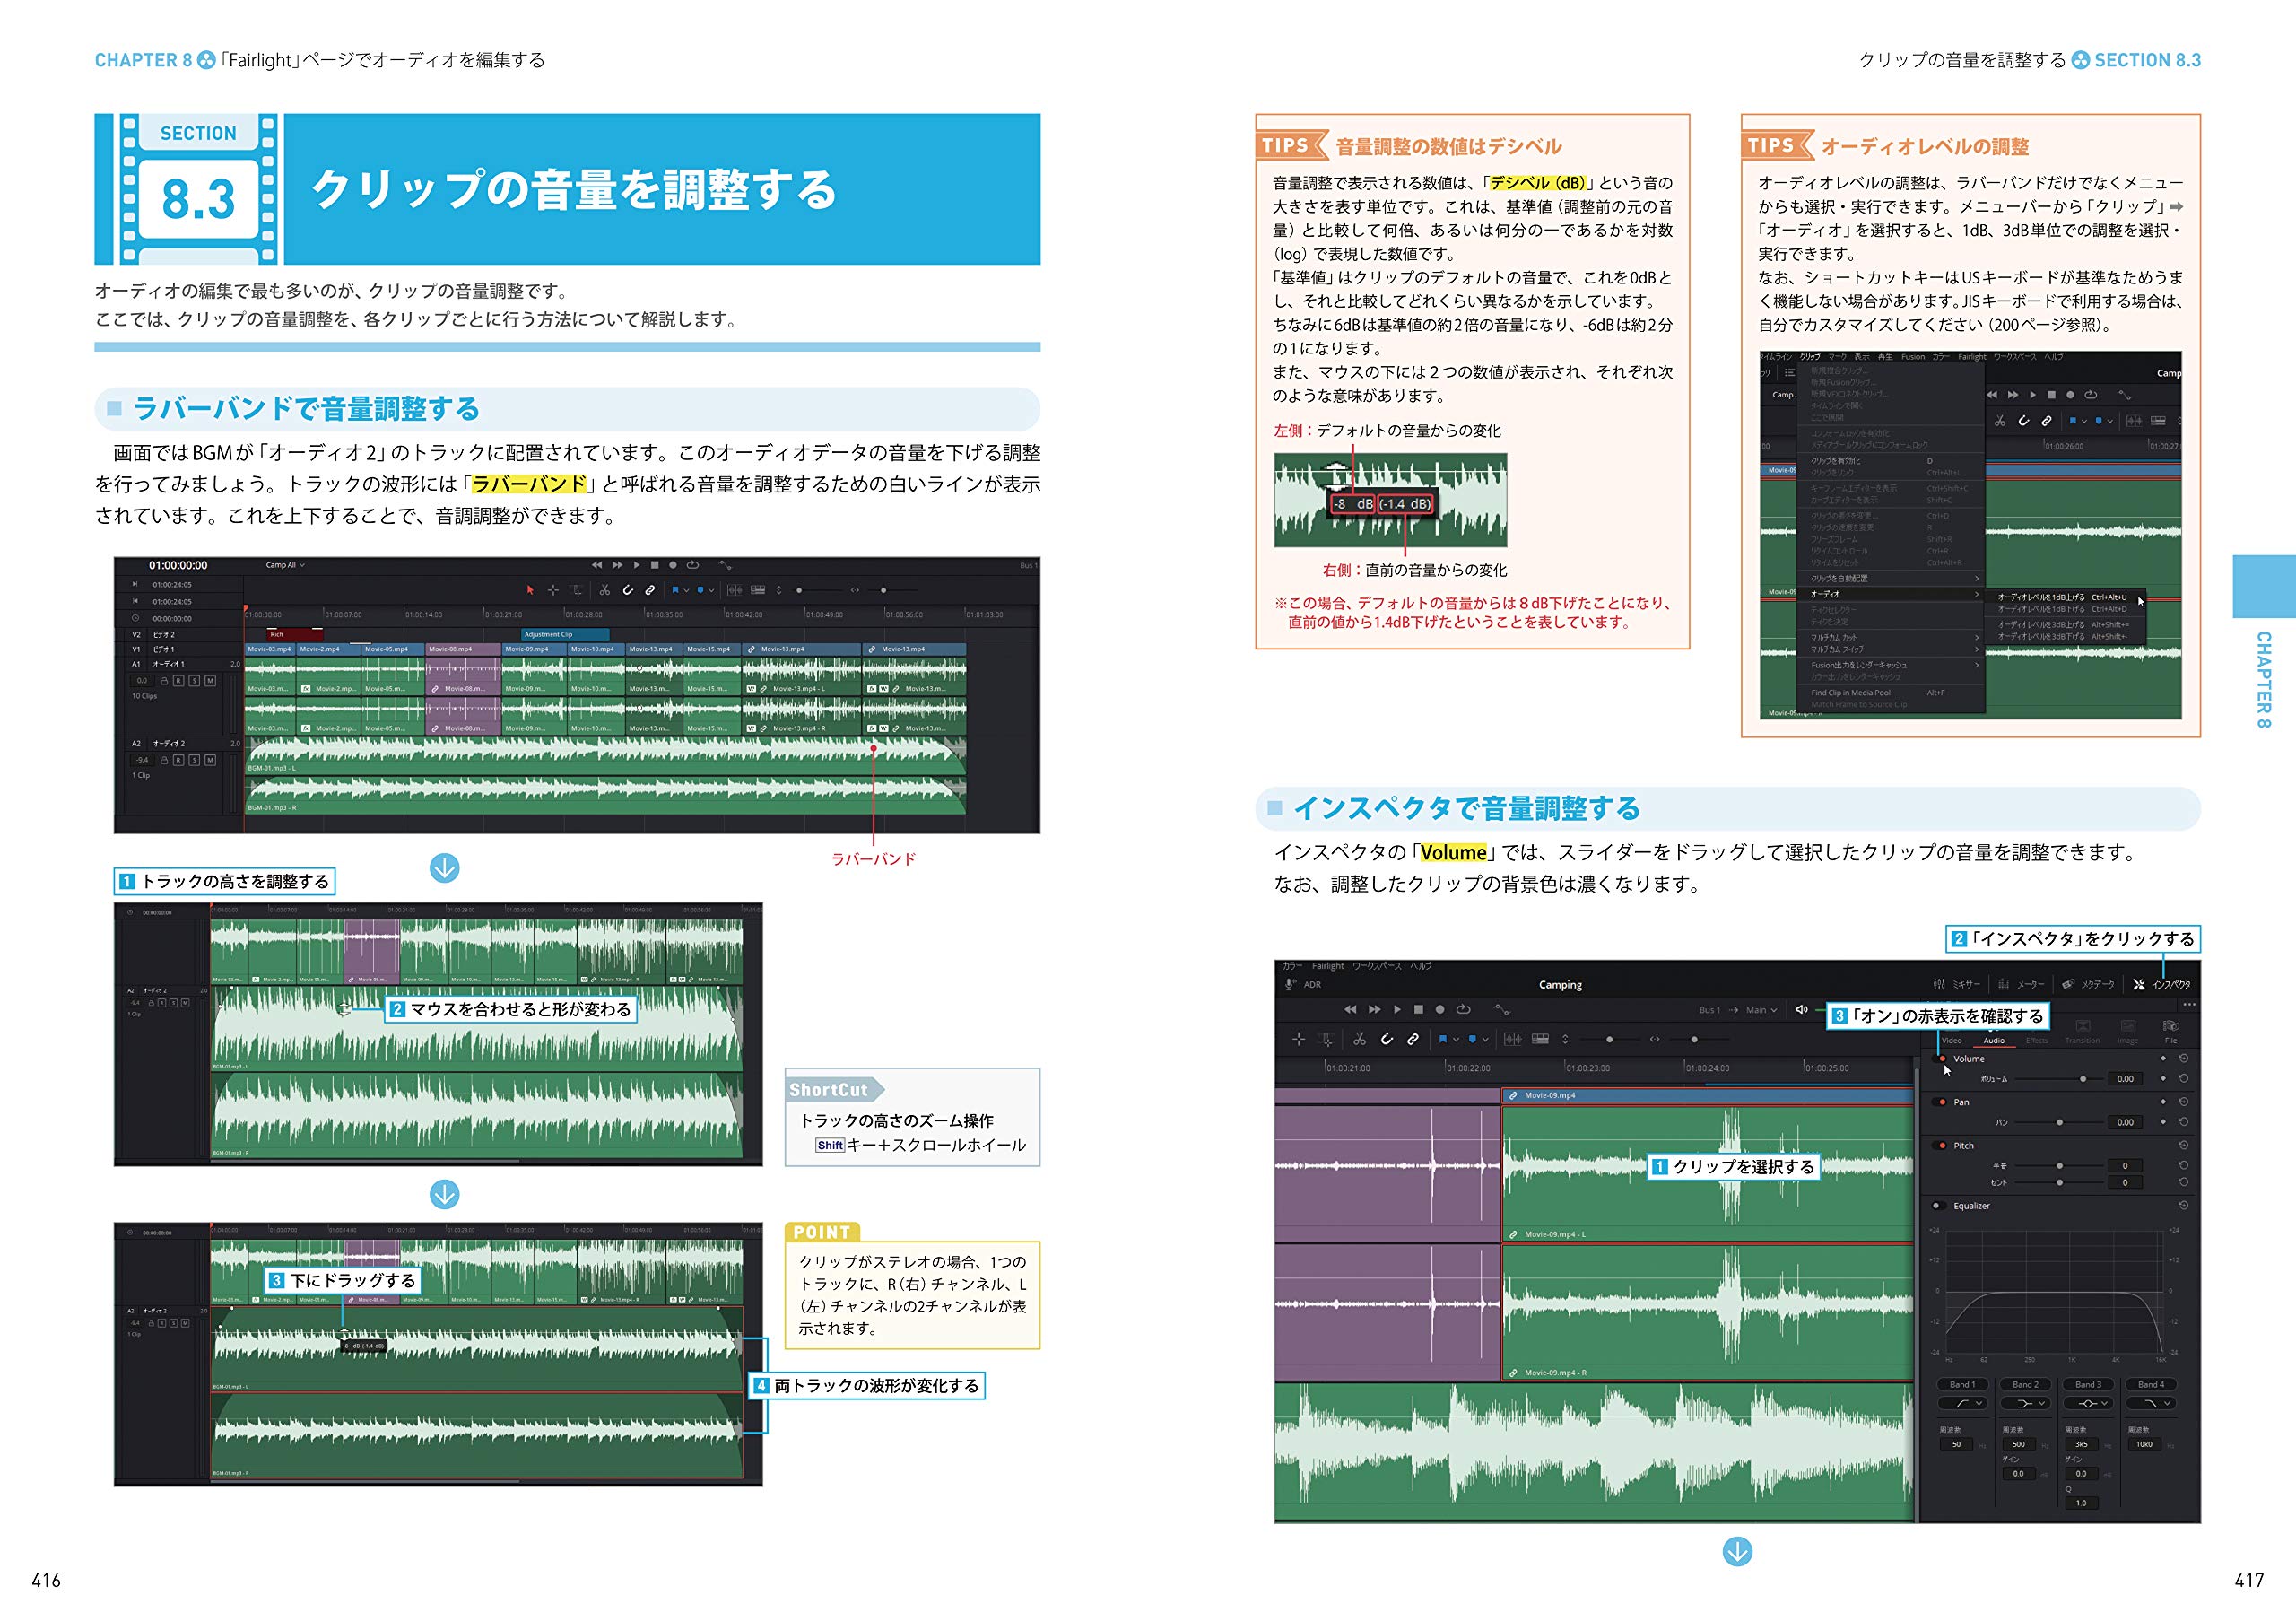Click the Band 3 button
This screenshot has height=1621, width=2296.
point(2087,1385)
